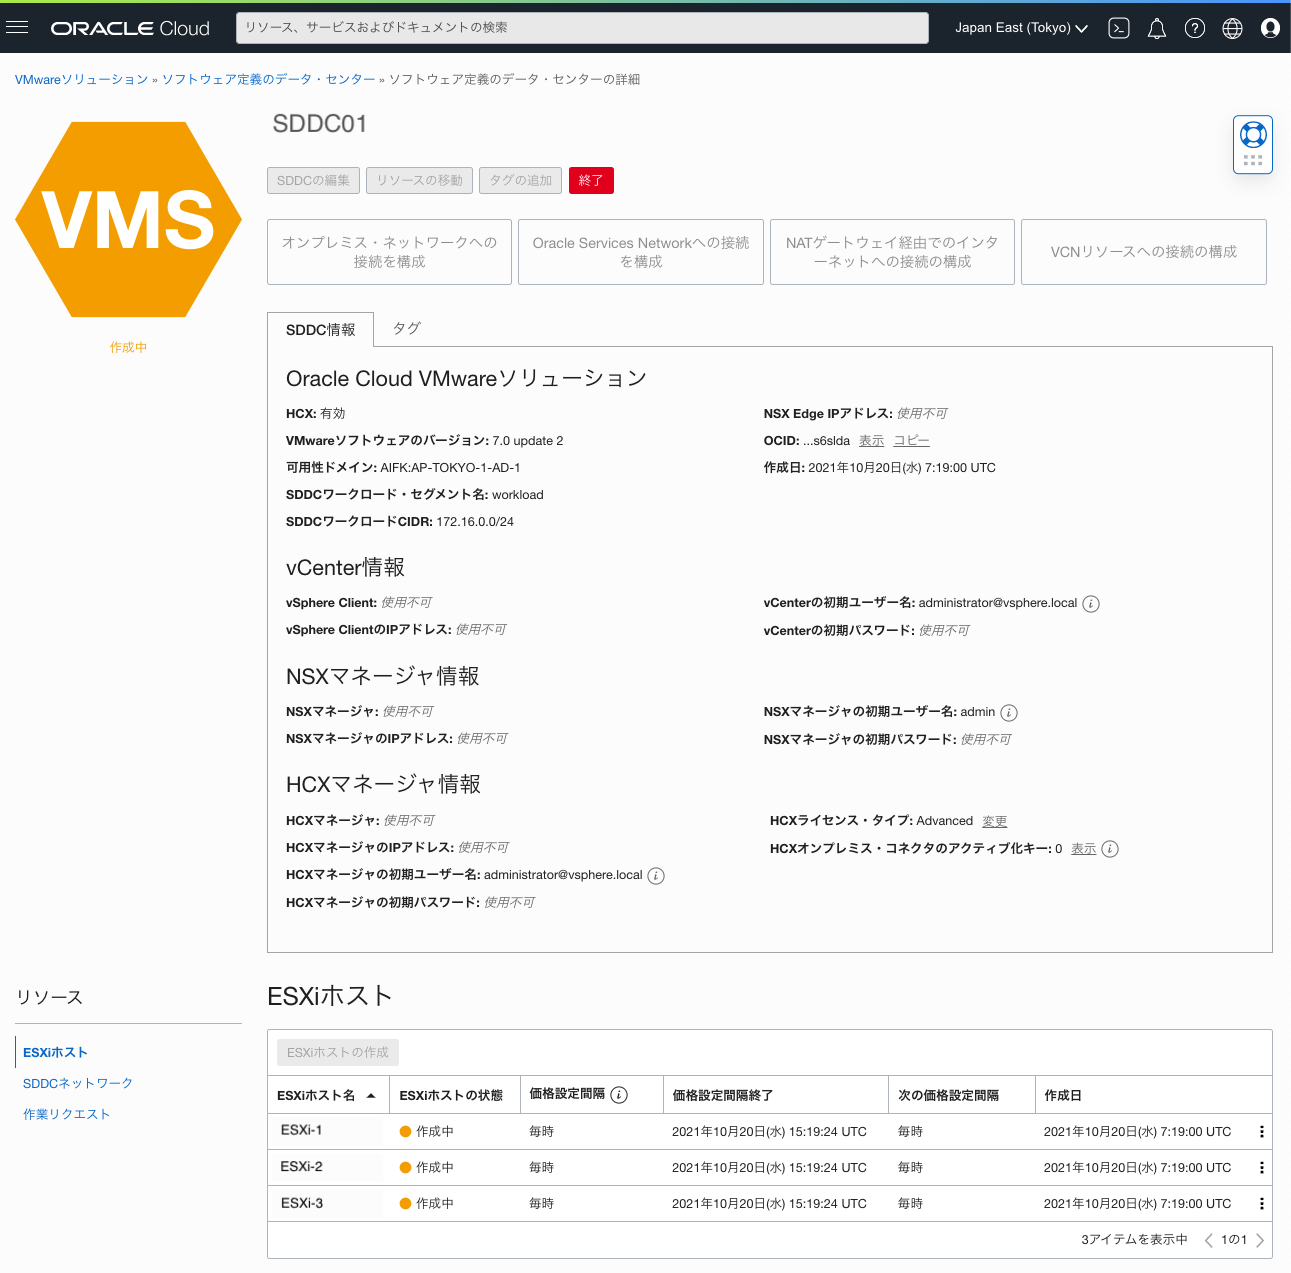Click the ESXiホストの作成 button
Image resolution: width=1291 pixels, height=1273 pixels.
(x=338, y=1053)
